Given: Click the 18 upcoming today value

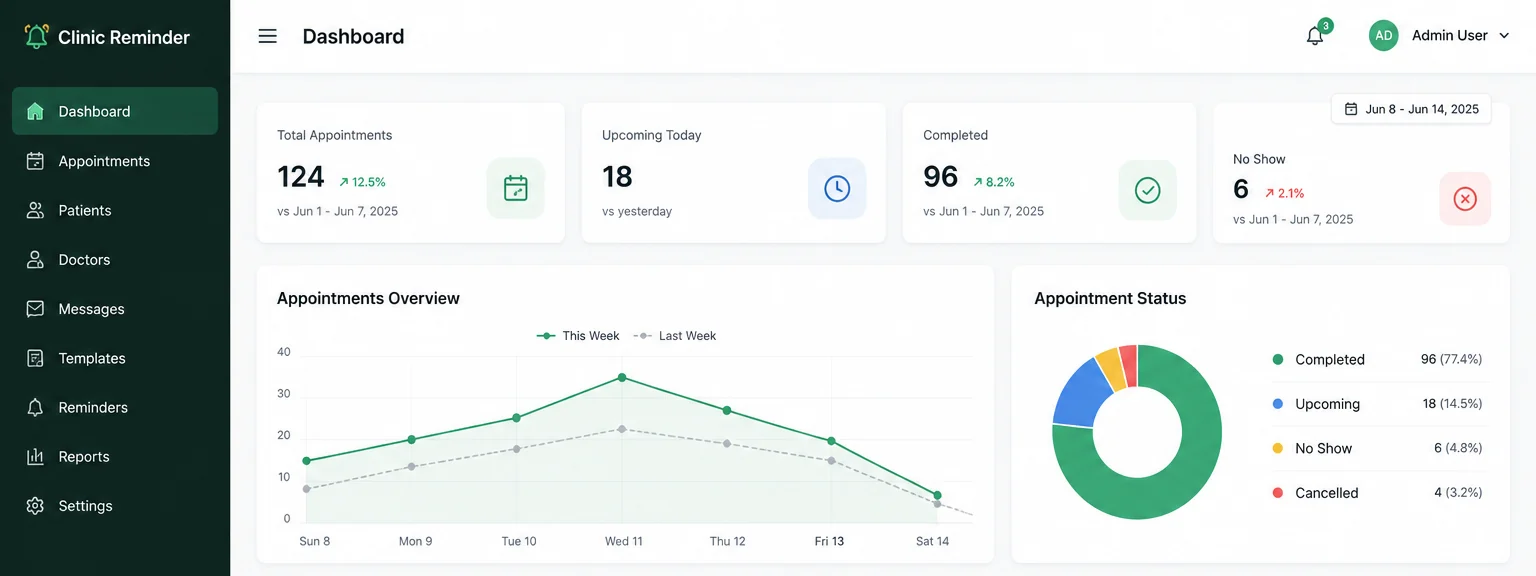Looking at the screenshot, I should pos(617,177).
